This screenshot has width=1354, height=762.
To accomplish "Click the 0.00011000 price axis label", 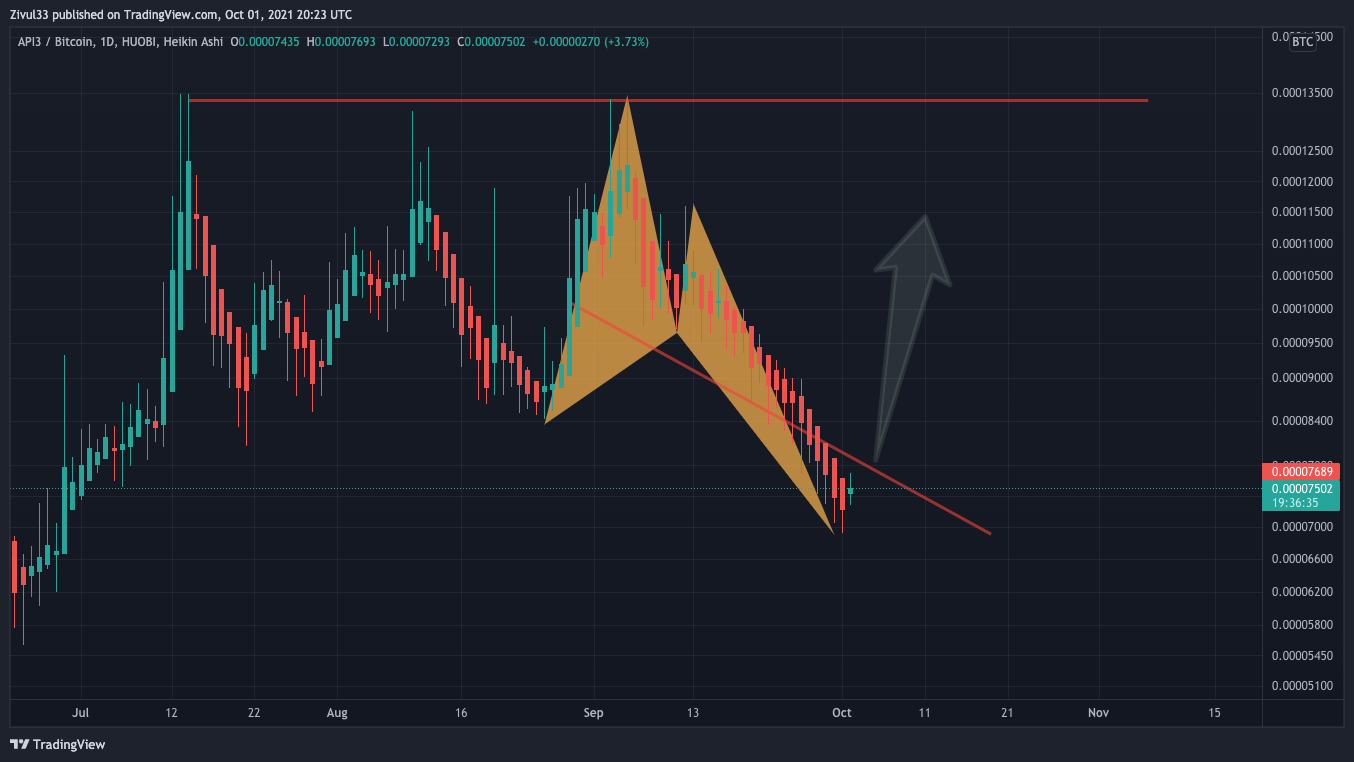I will 1302,244.
